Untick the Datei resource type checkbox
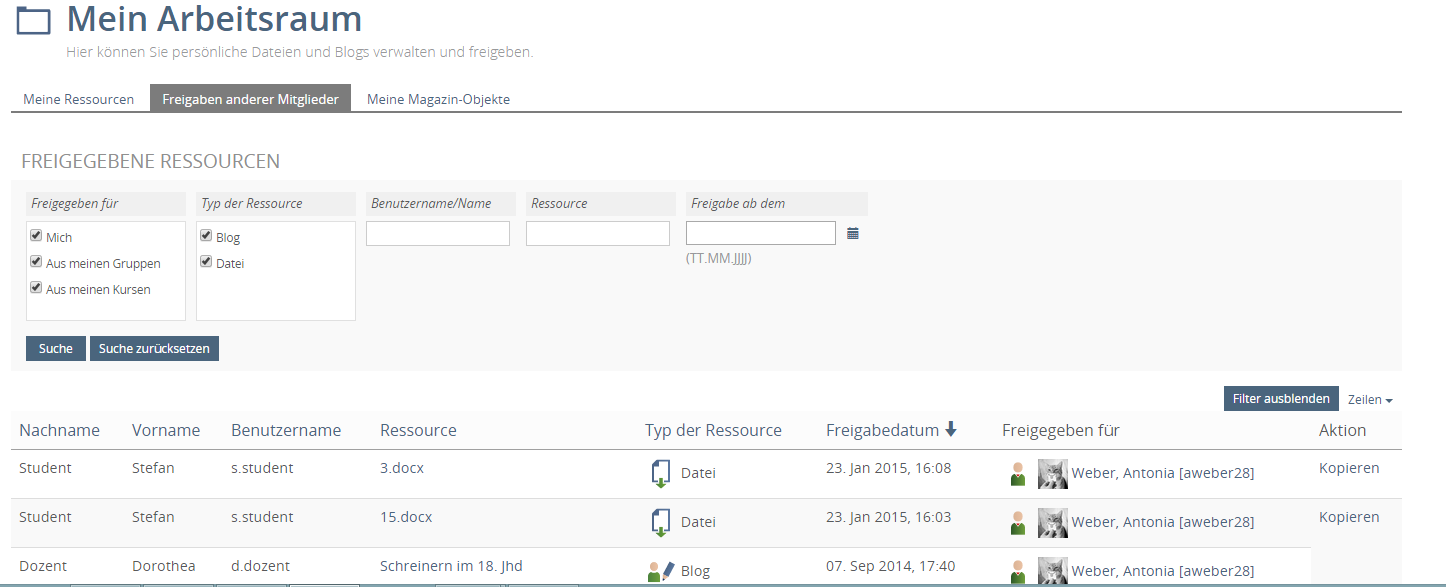Image resolution: width=1446 pixels, height=587 pixels. [x=206, y=262]
